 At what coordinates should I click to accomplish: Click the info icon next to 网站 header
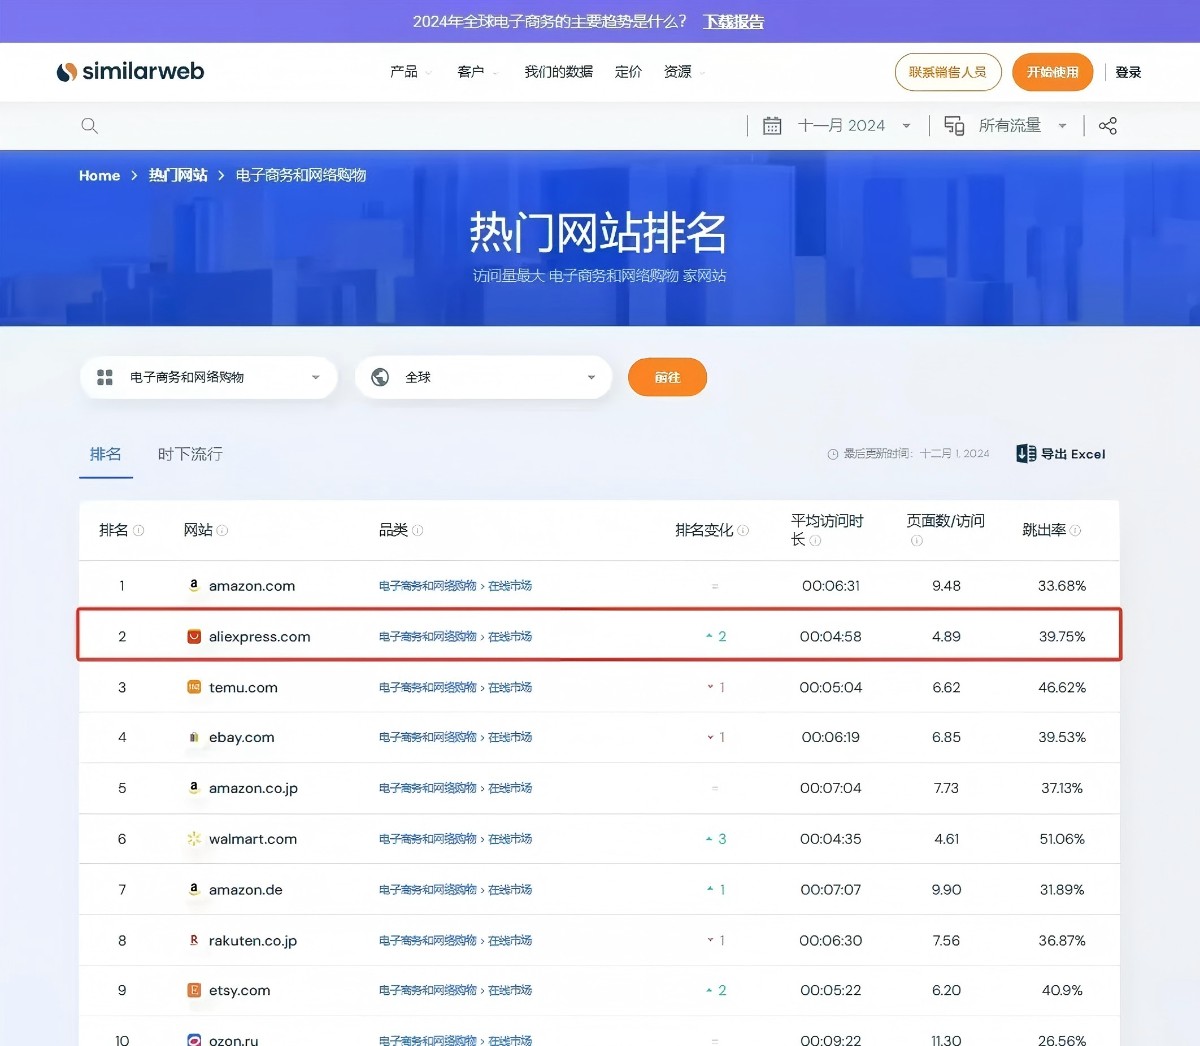(x=223, y=530)
